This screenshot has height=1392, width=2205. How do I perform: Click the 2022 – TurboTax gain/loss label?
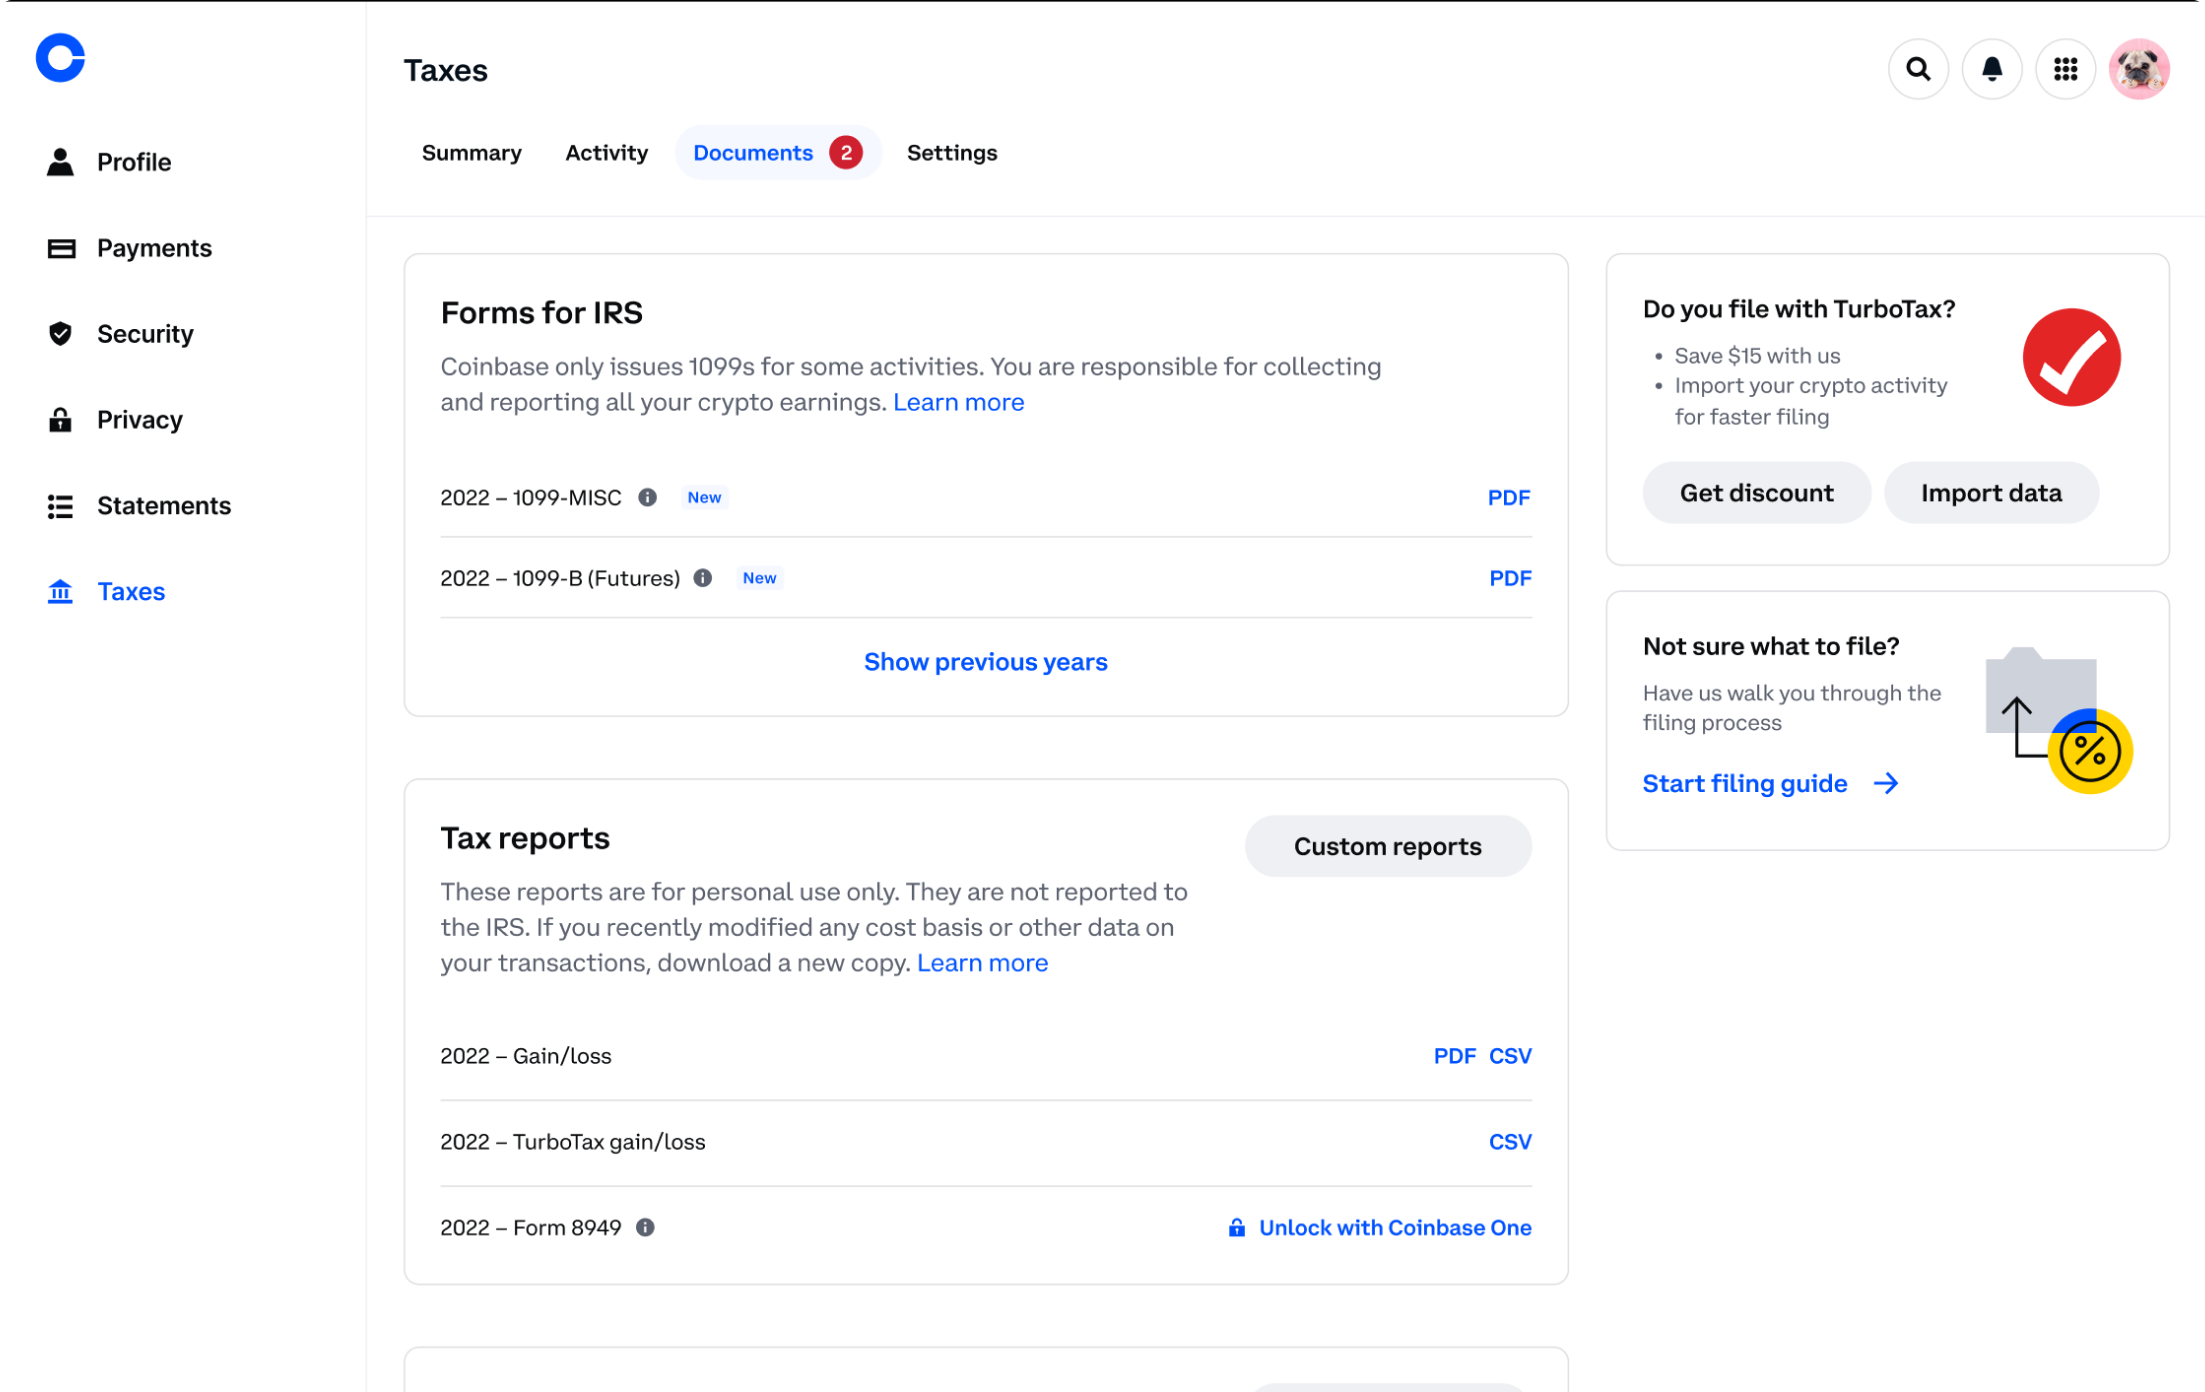572,1142
